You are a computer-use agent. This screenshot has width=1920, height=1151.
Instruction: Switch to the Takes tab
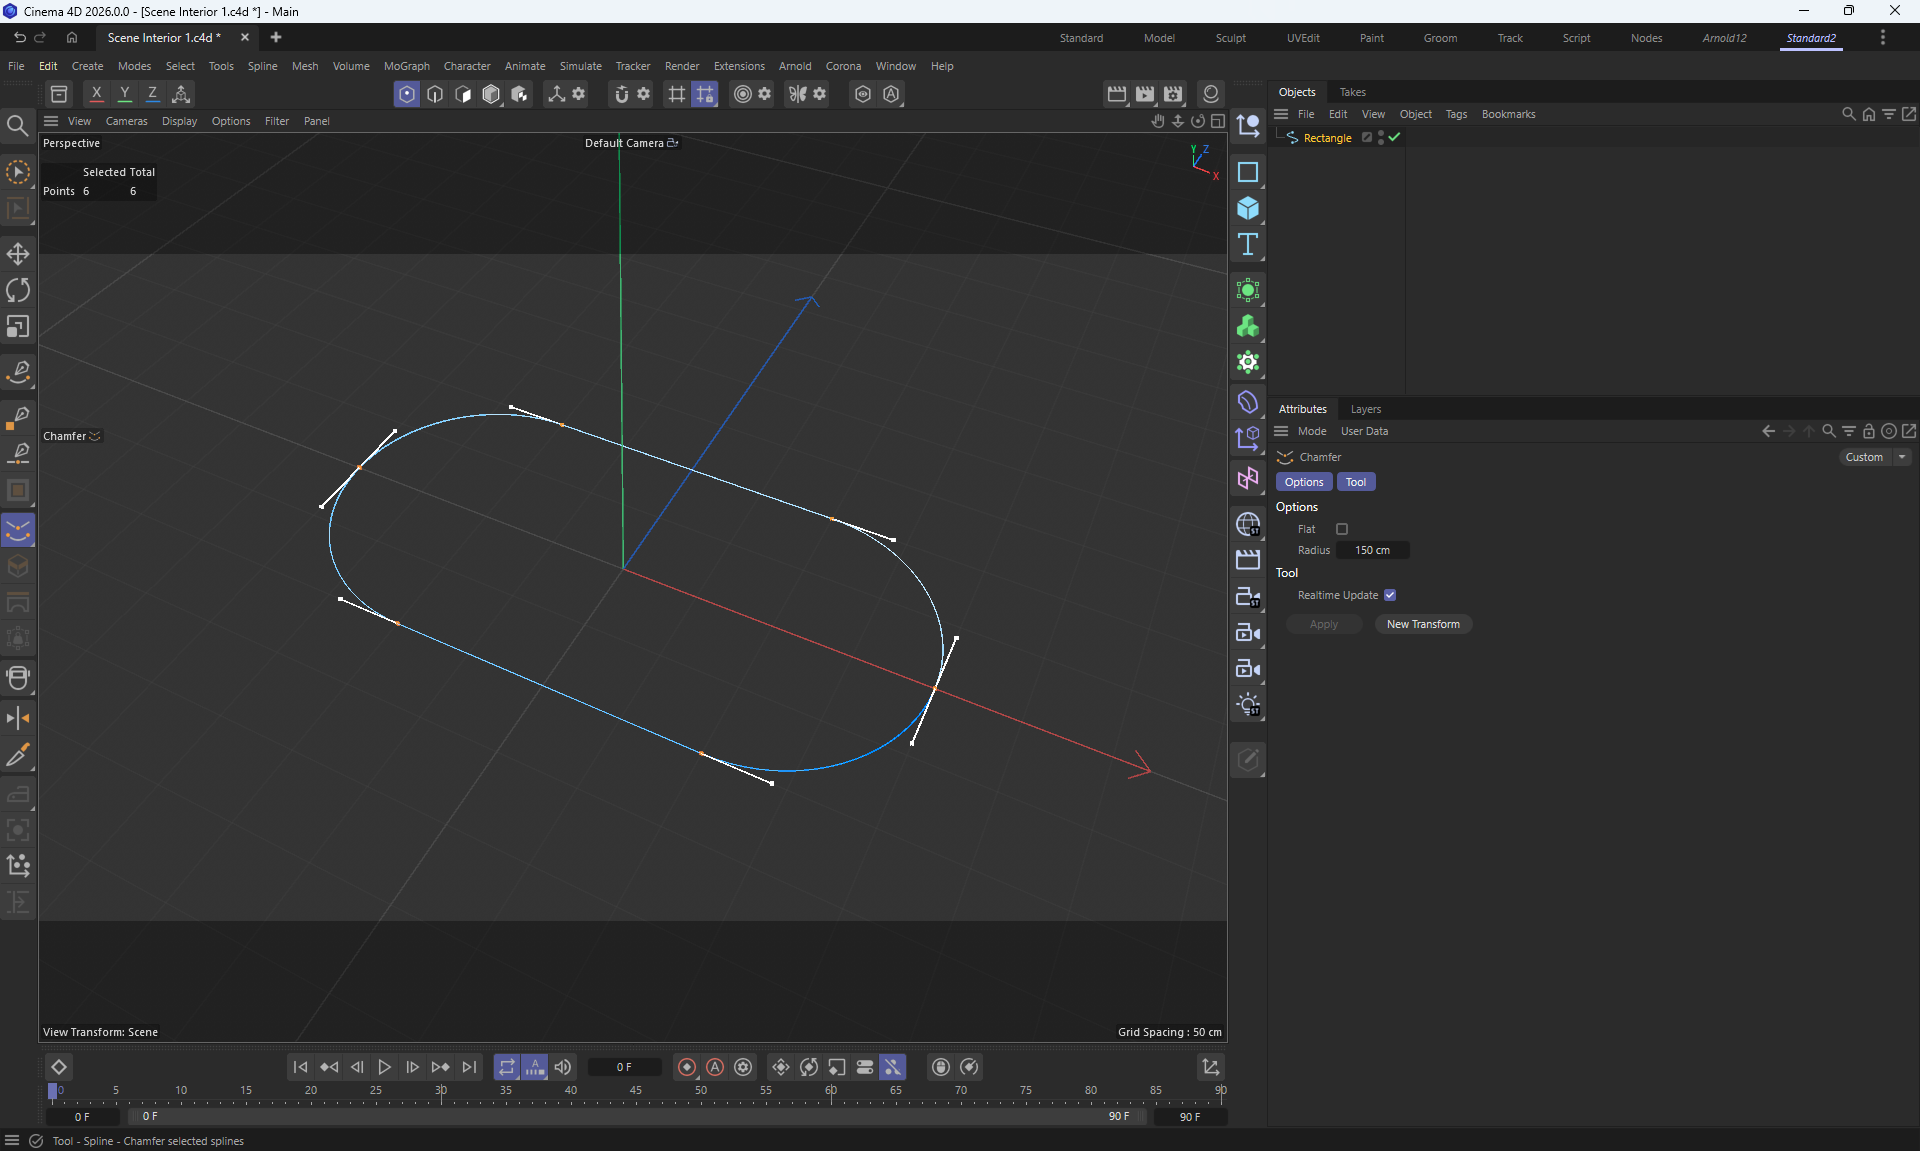click(x=1352, y=92)
